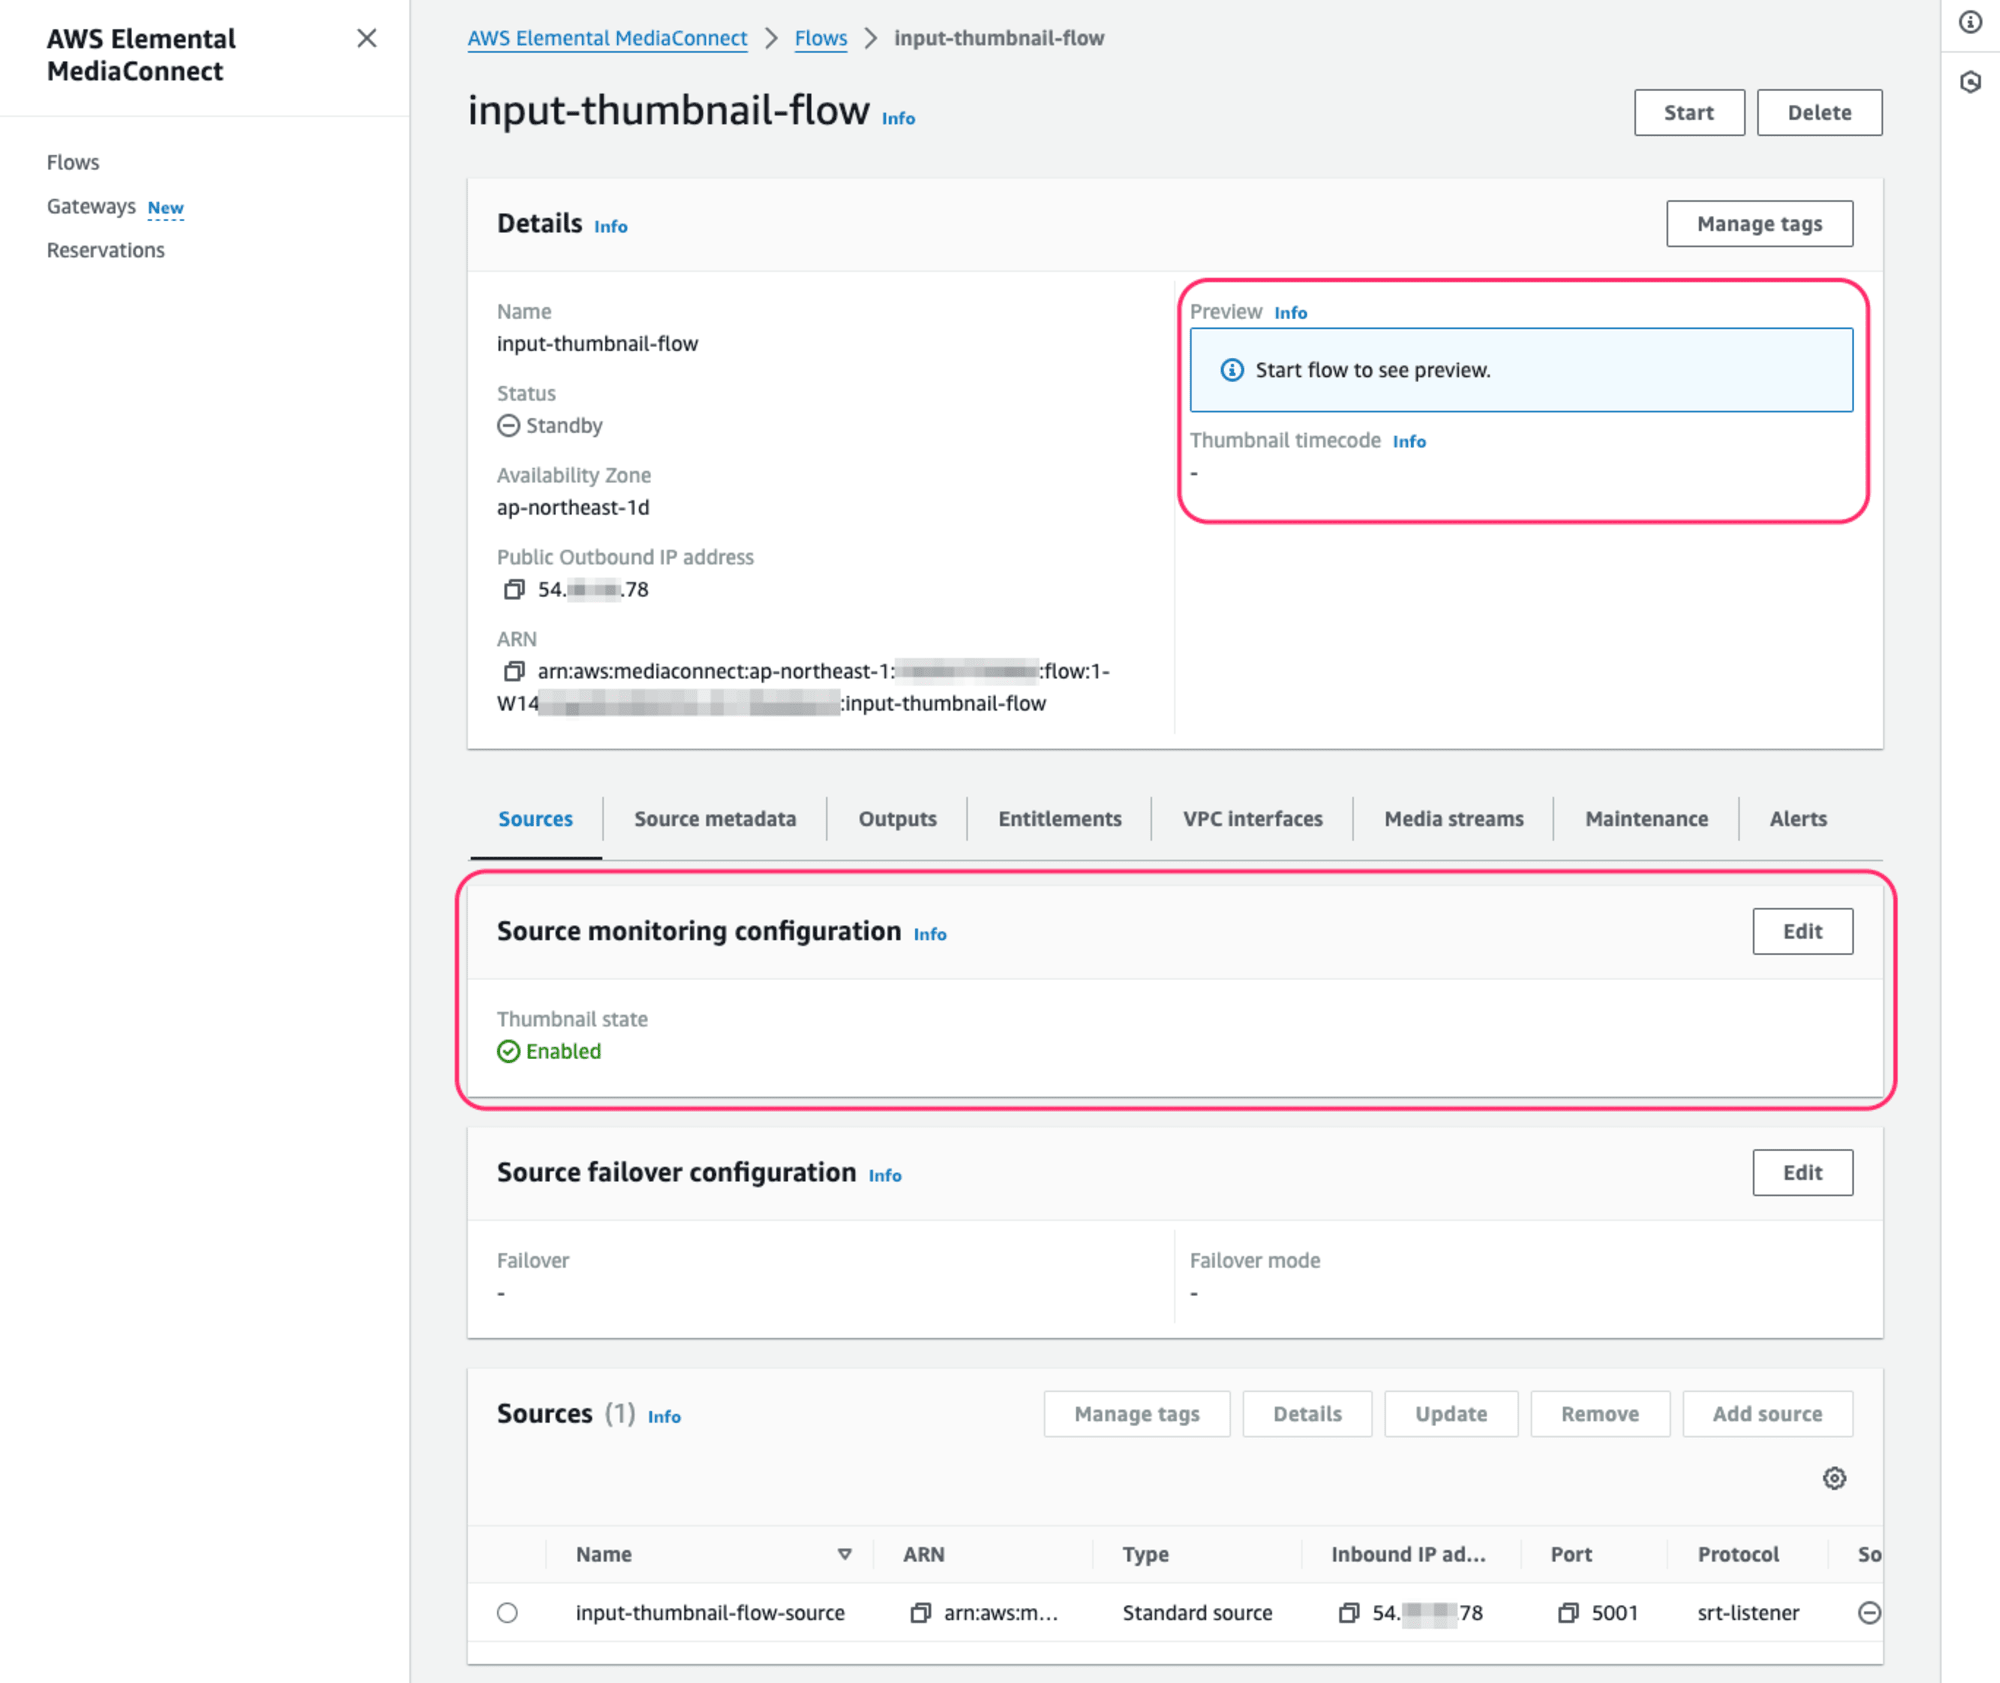
Task: Delete the input-thumbnail-flow
Action: click(x=1819, y=112)
